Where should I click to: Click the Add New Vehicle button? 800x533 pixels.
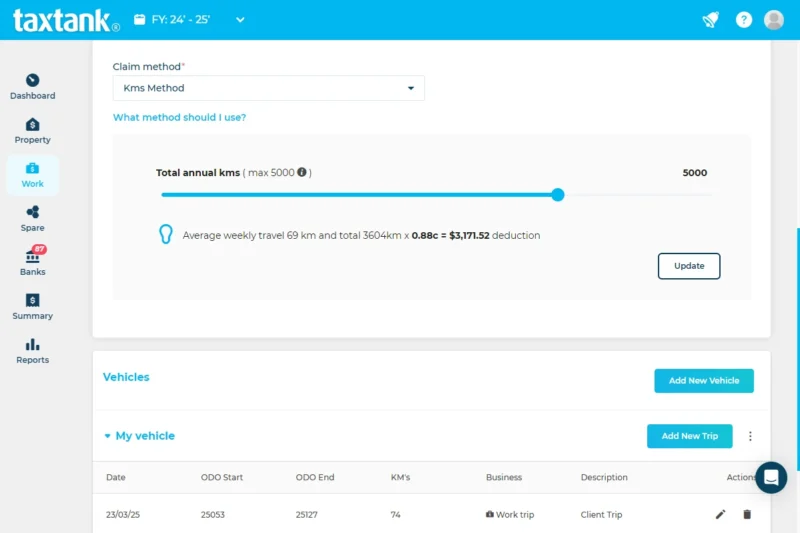[703, 381]
